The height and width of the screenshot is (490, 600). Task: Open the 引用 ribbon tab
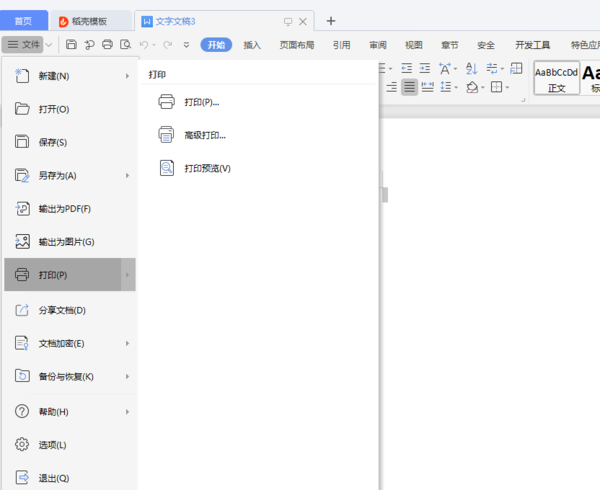click(342, 45)
